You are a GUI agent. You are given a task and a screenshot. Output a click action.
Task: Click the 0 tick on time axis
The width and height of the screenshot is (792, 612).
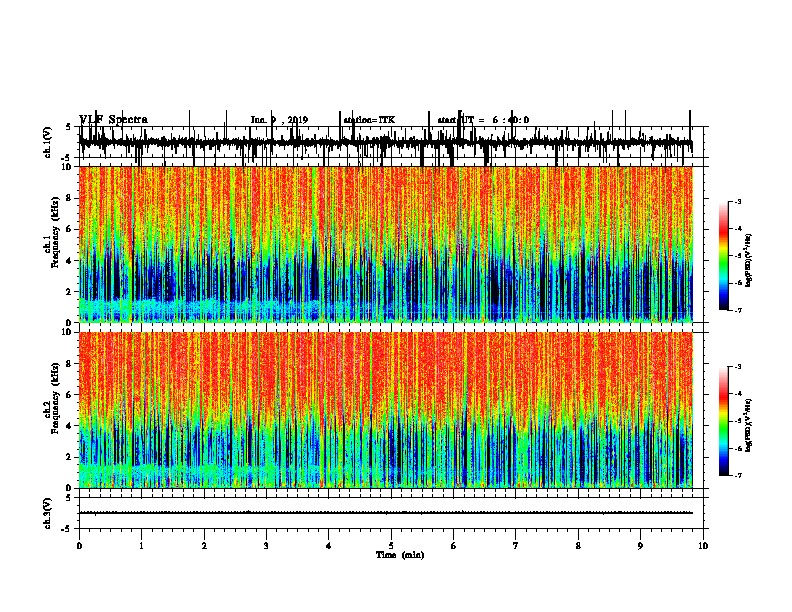[x=79, y=546]
